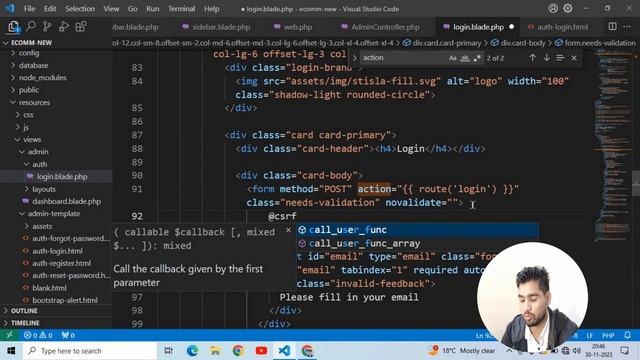Open the File menu
The width and height of the screenshot is (640, 360).
29,9
